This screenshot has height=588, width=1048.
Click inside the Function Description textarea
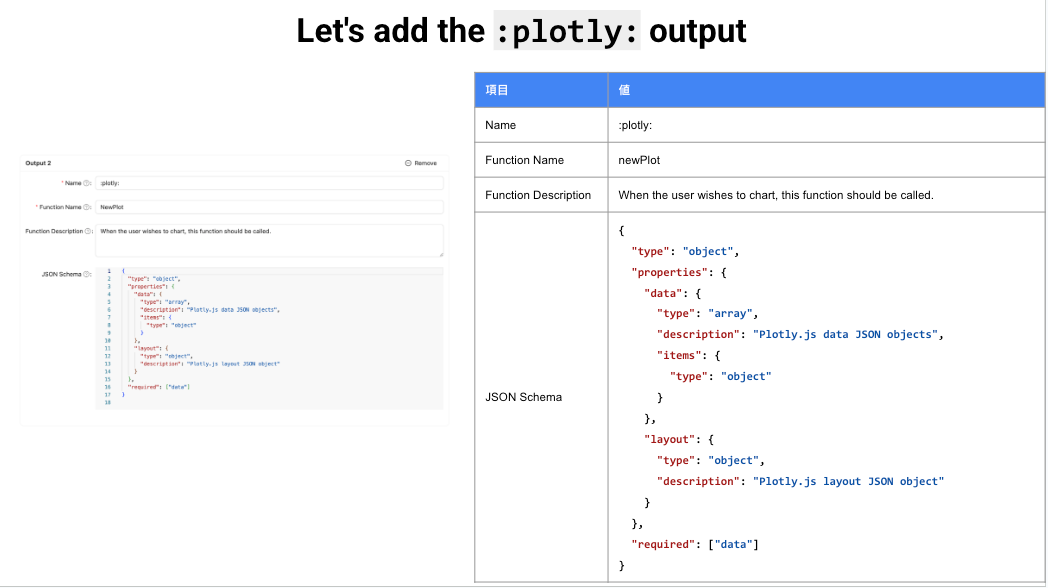[269, 241]
